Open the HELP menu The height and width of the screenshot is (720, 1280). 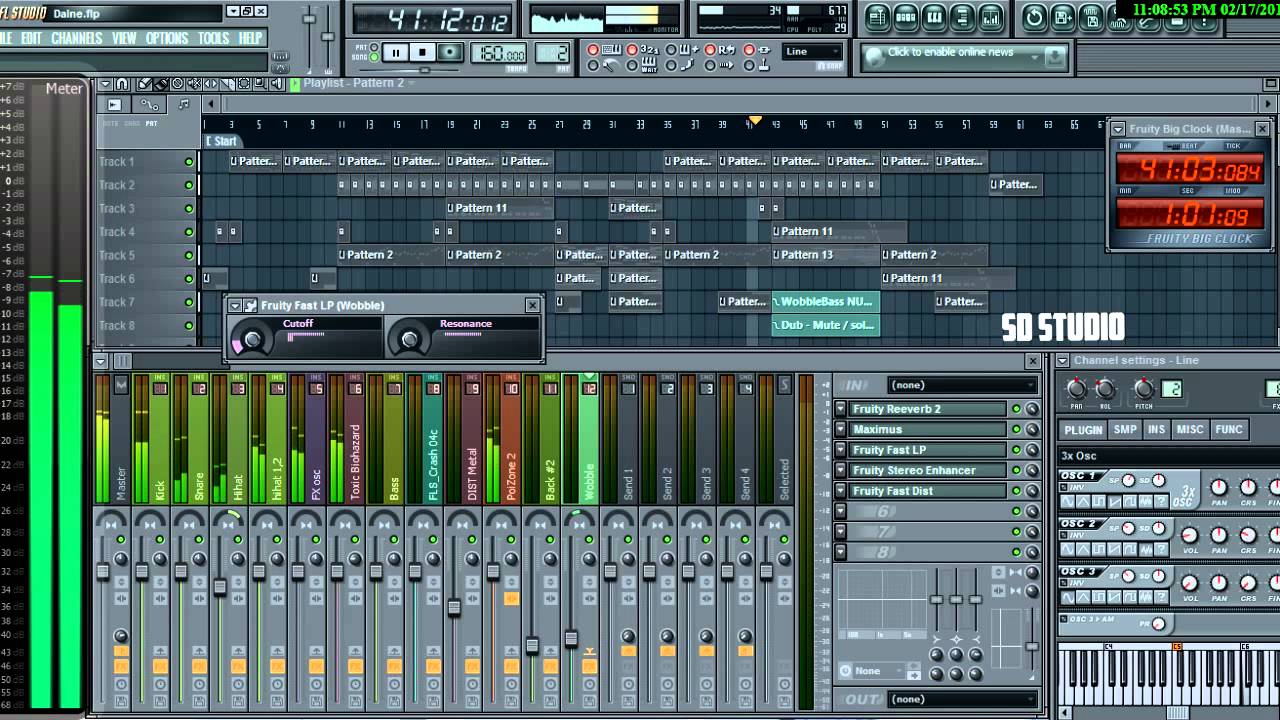(250, 38)
